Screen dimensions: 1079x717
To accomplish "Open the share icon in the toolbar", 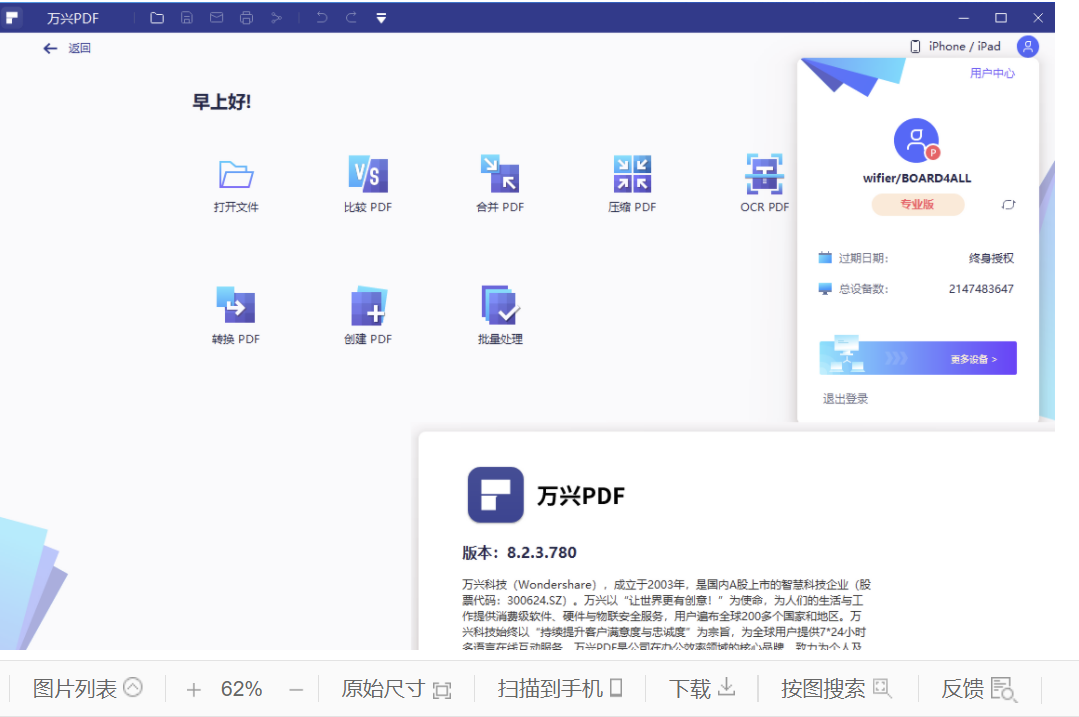I will [x=277, y=17].
